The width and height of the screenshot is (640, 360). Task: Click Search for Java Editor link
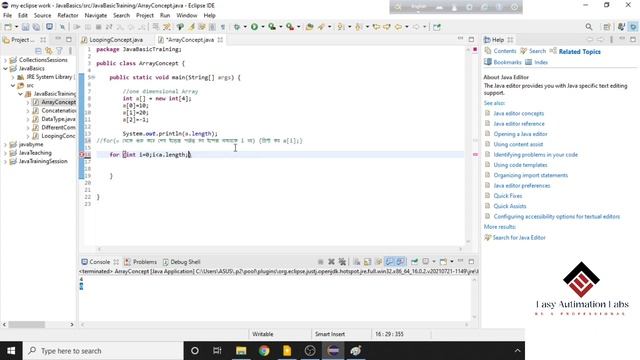coord(519,238)
